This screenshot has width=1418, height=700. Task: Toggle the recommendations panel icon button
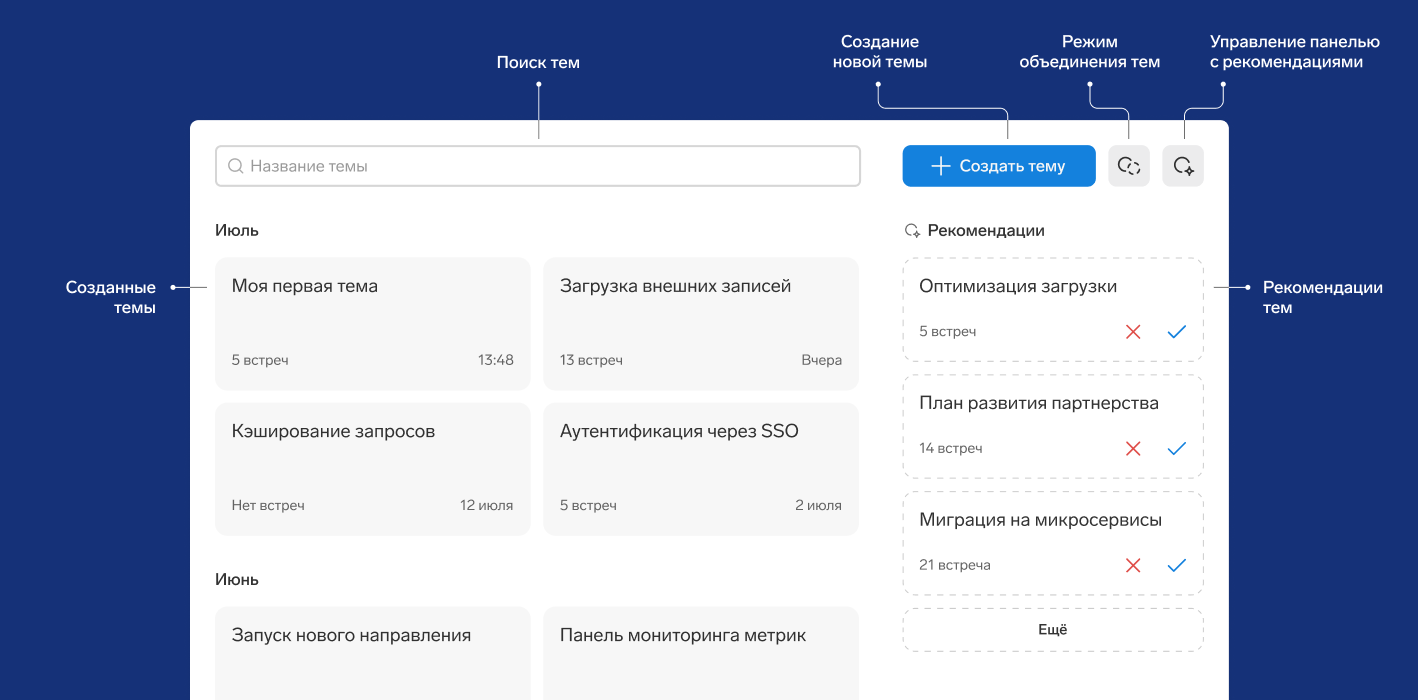coord(1183,166)
